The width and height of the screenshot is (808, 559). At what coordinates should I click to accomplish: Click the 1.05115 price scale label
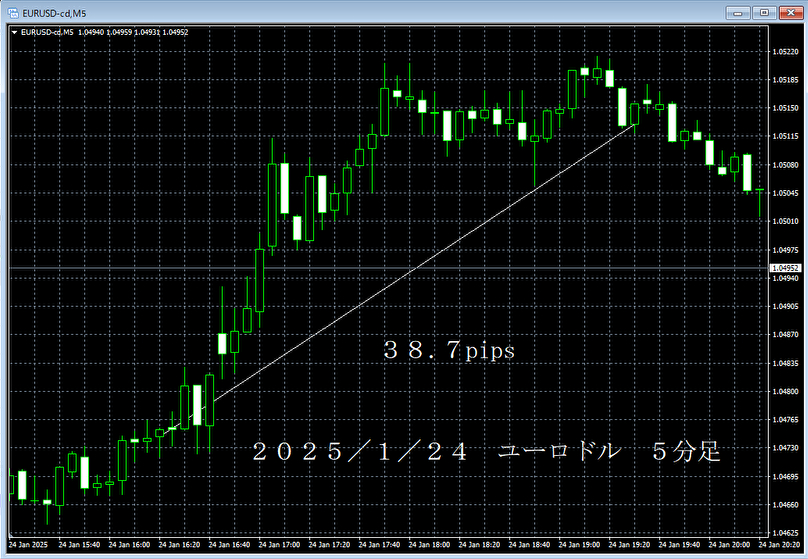pyautogui.click(x=785, y=137)
